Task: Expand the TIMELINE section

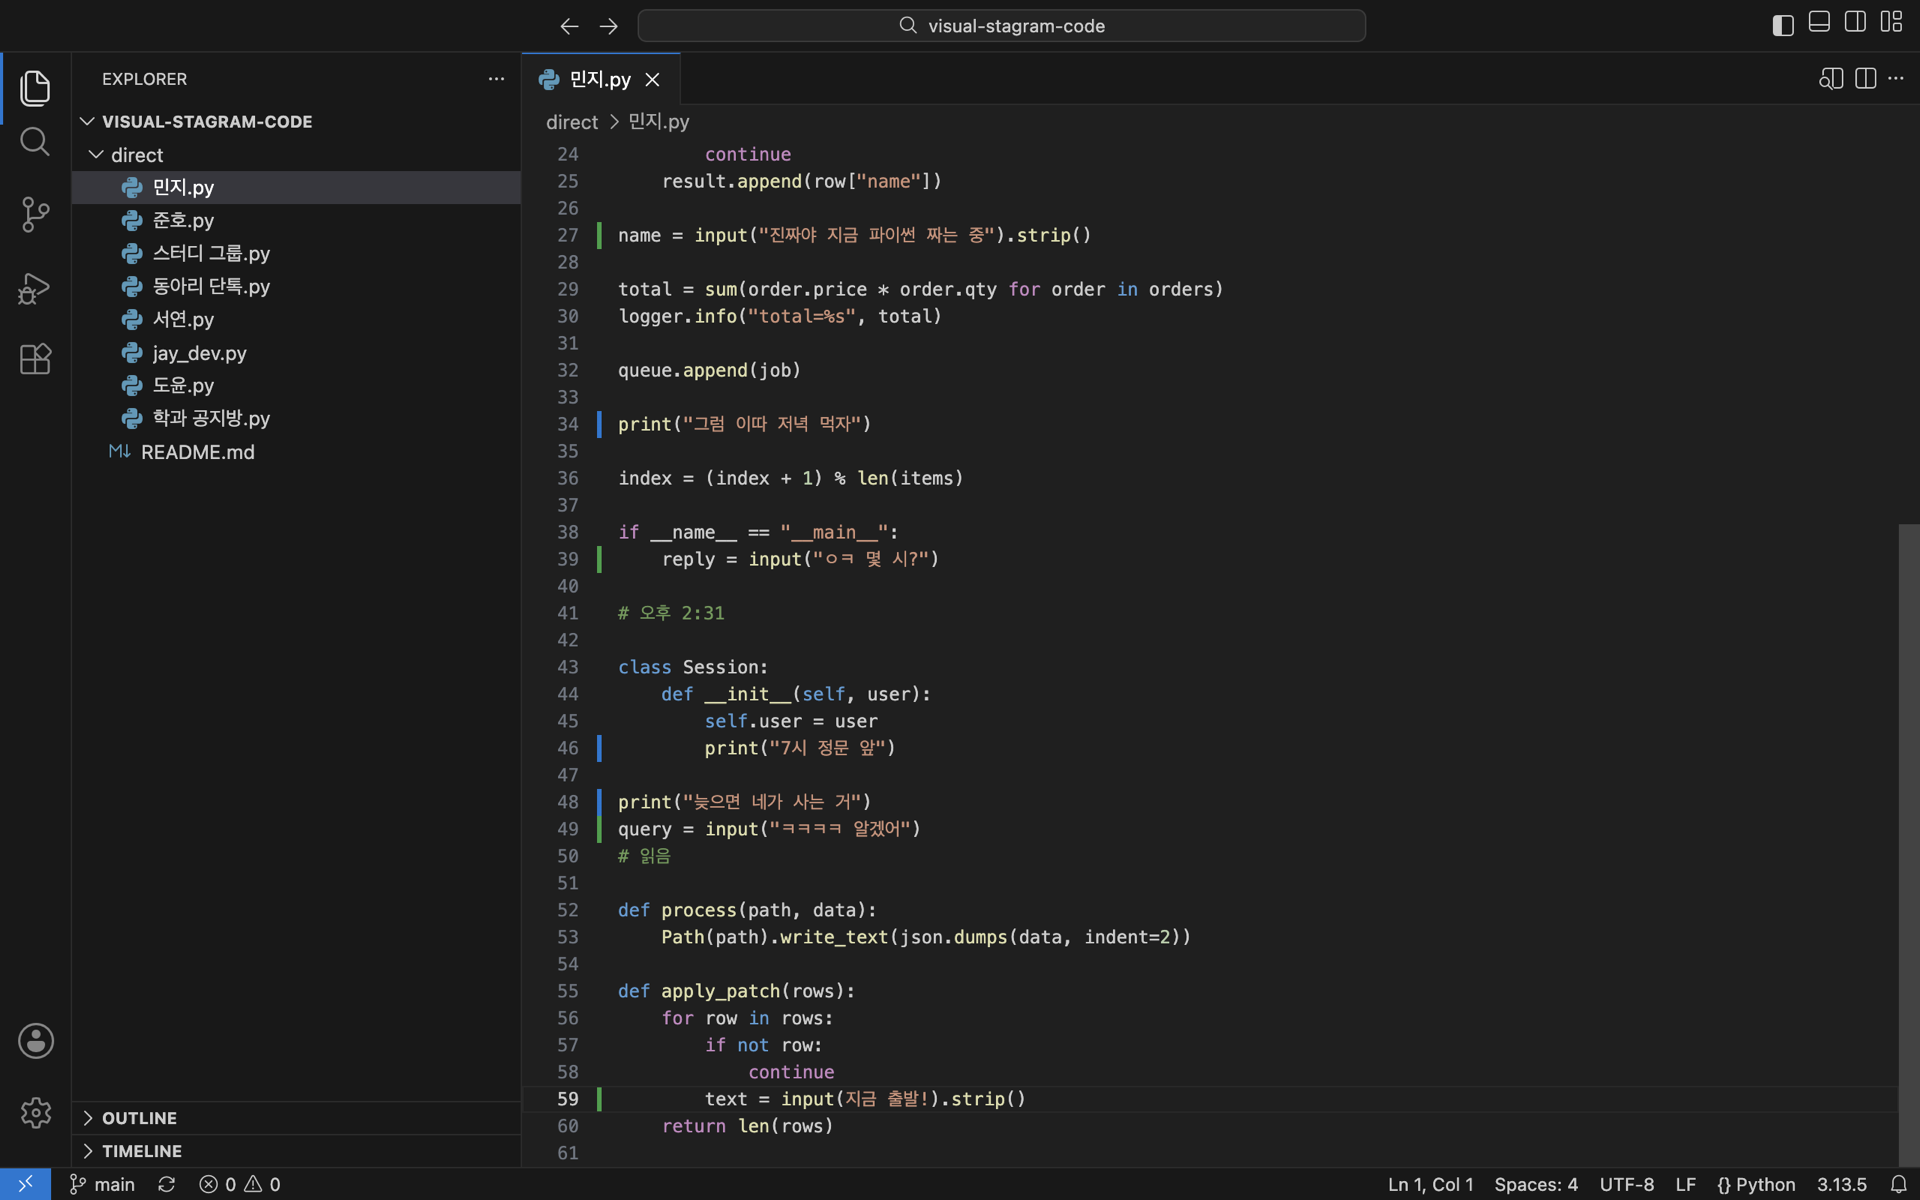Action: click(x=296, y=1151)
